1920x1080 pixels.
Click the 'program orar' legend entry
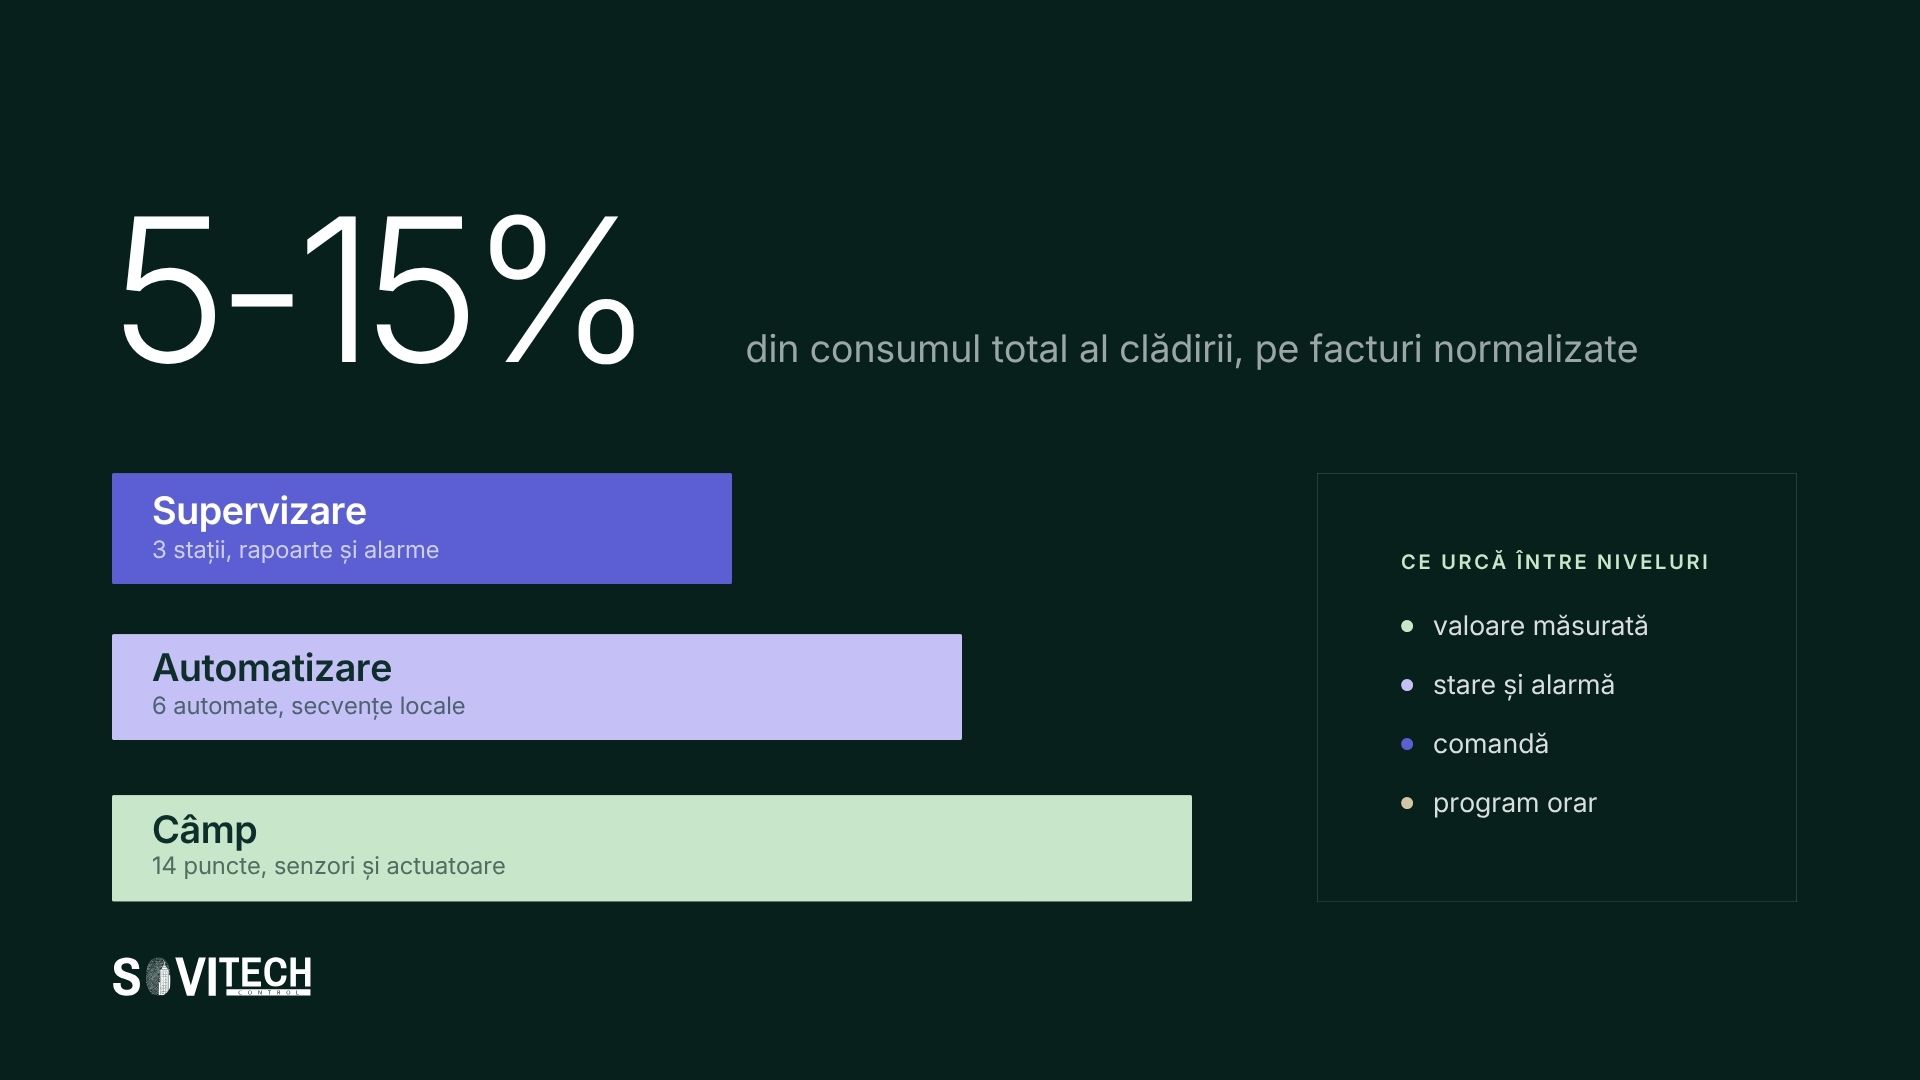pyautogui.click(x=1514, y=803)
